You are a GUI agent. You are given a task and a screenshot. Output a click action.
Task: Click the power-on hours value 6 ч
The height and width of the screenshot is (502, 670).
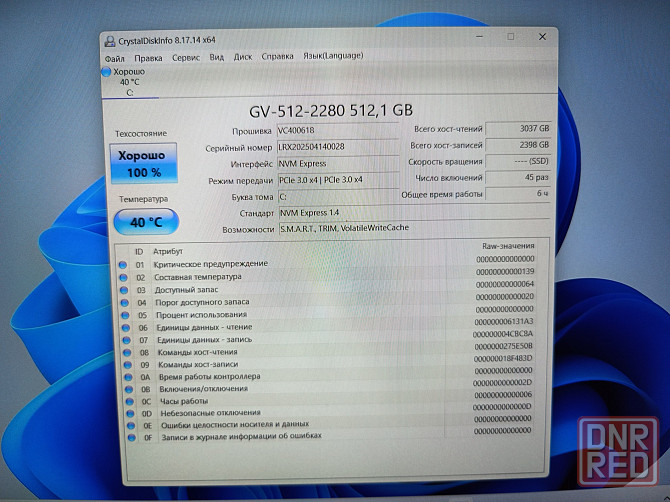coord(518,194)
